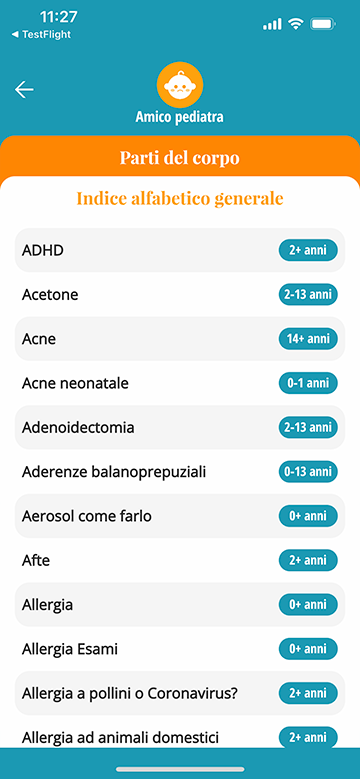Switch to the Parti del corpo tab
This screenshot has height=779, width=360.
(x=180, y=157)
